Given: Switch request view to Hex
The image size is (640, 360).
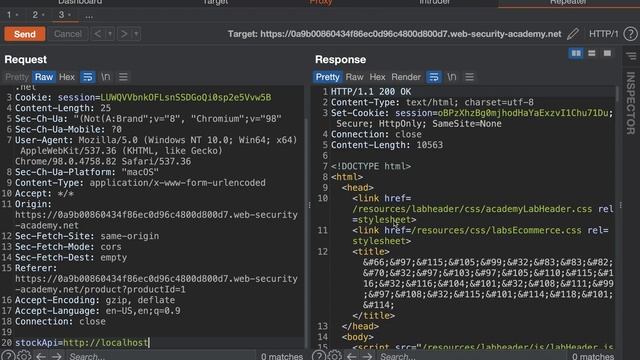Looking at the screenshot, I should pos(67,77).
